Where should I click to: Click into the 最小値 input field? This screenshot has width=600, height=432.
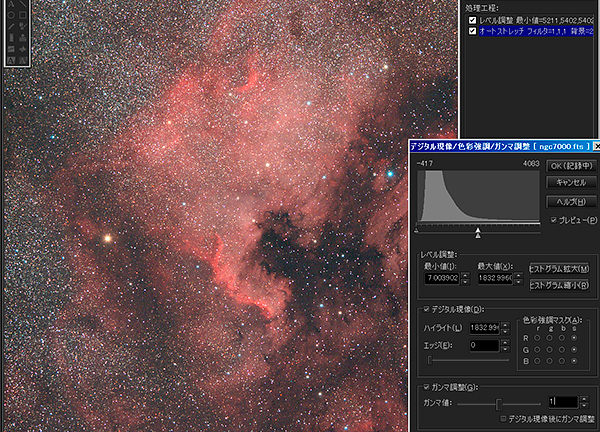pyautogui.click(x=442, y=278)
